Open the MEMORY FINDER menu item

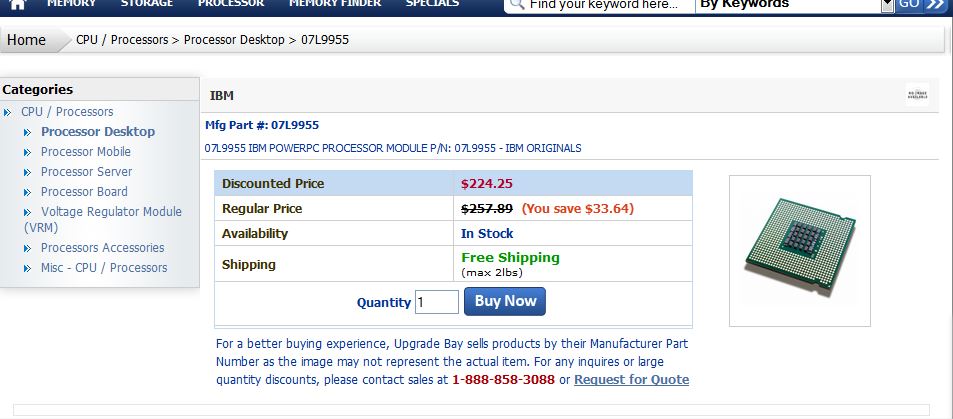pyautogui.click(x=334, y=4)
